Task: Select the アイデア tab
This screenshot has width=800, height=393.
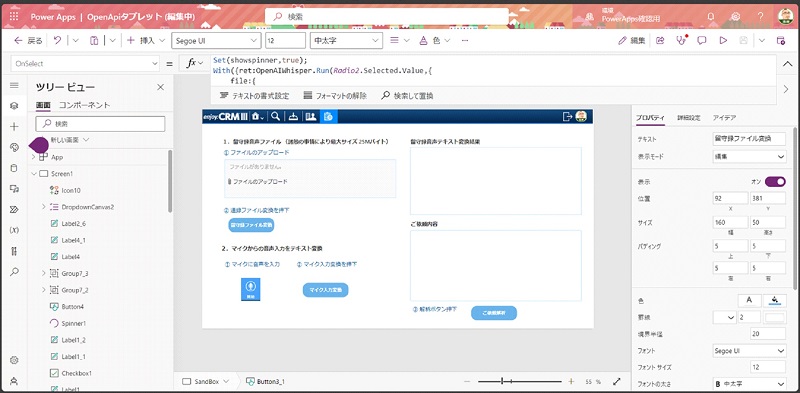Action: click(x=724, y=117)
